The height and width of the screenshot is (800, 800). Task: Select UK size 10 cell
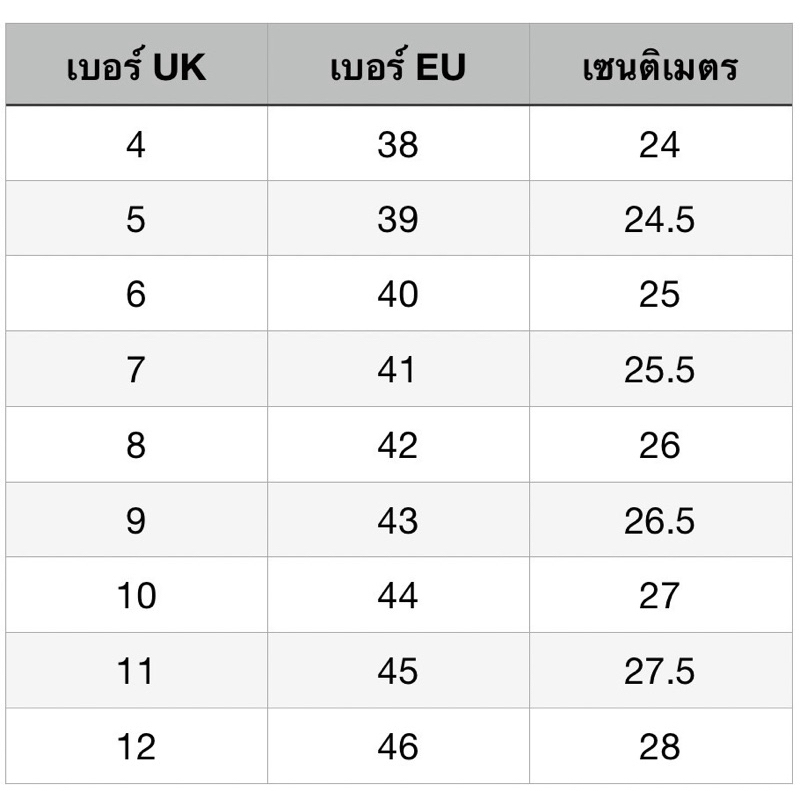click(x=136, y=594)
